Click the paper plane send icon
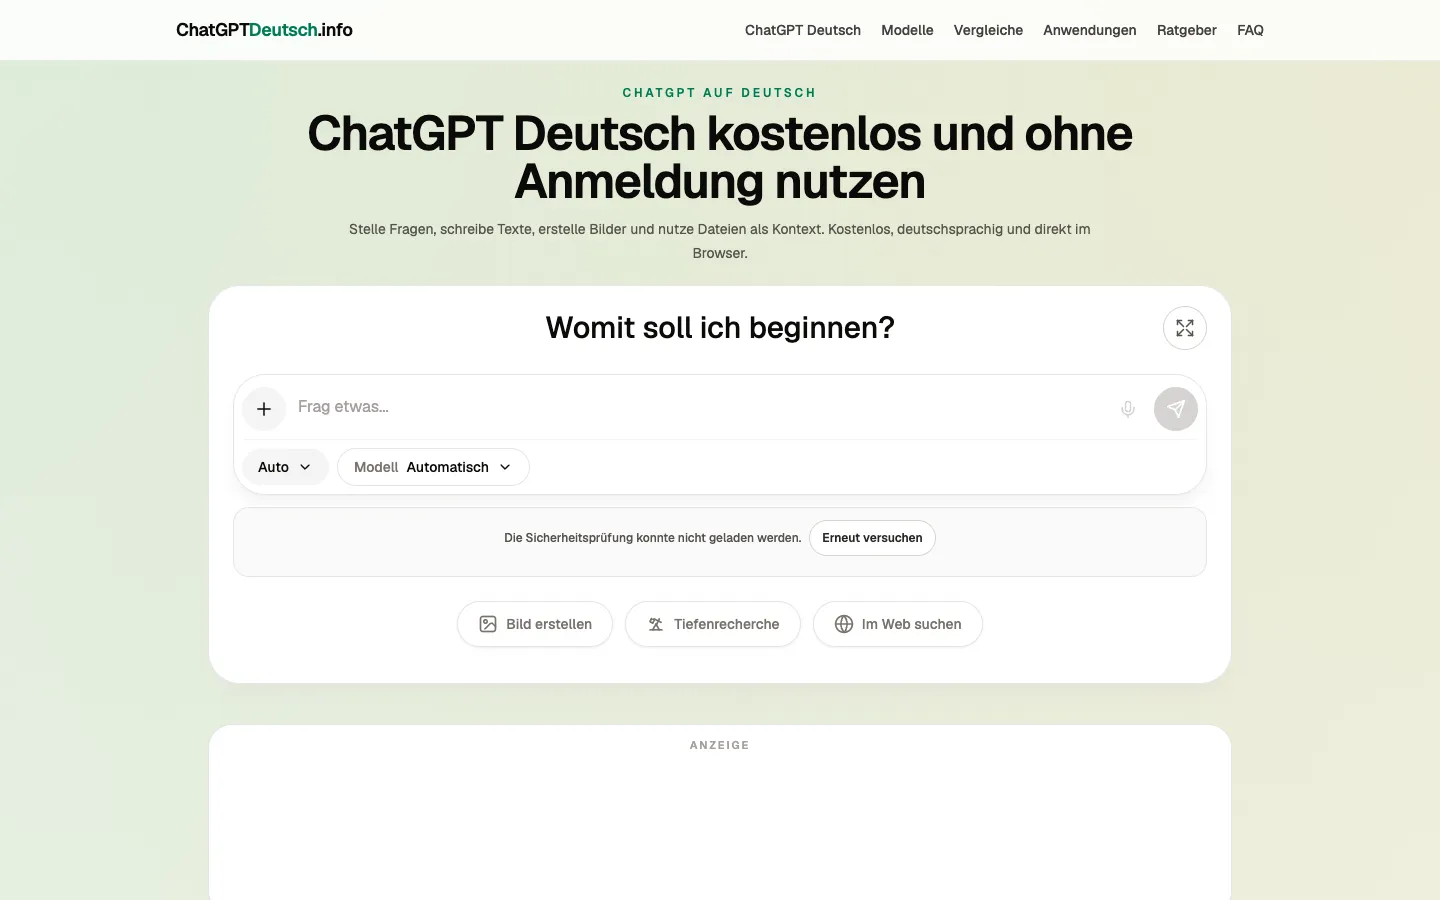 click(x=1176, y=409)
